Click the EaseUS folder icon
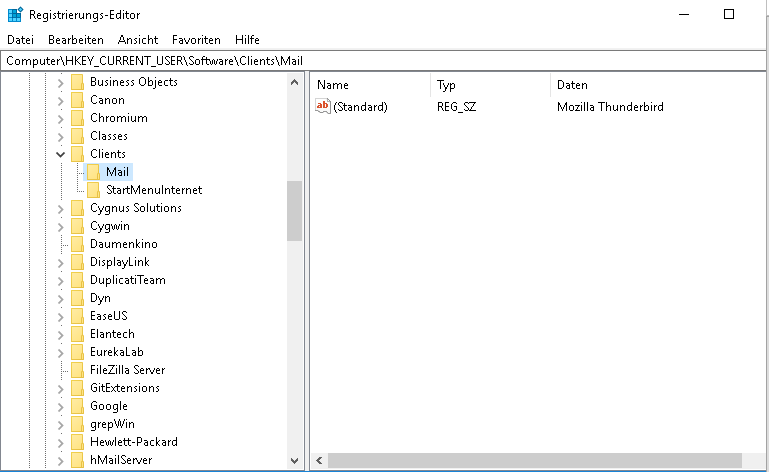 pyautogui.click(x=77, y=316)
